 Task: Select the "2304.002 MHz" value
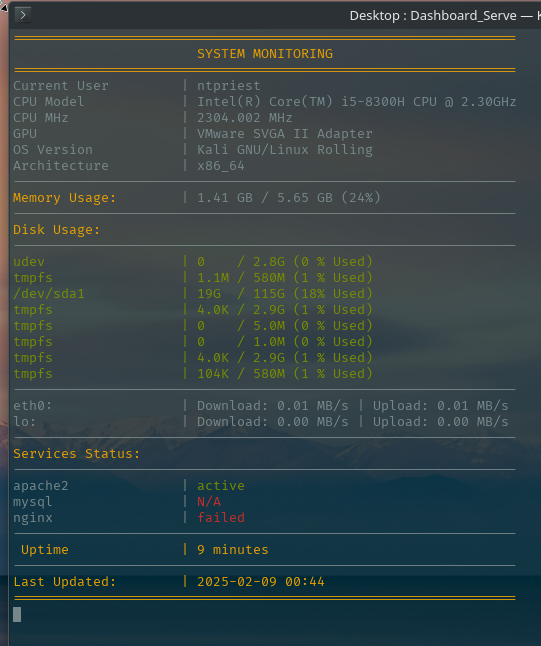(245, 118)
